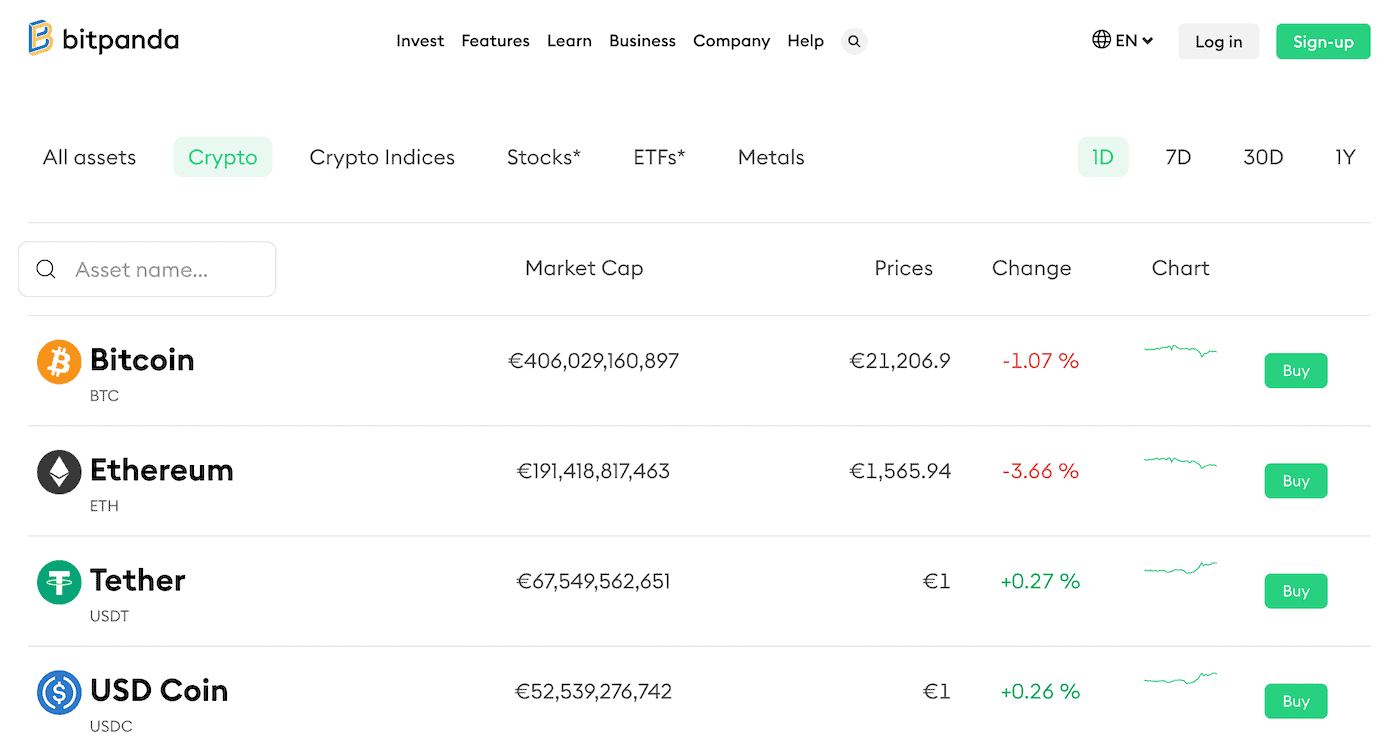Click the -3.66 % Ethereum change
The width and height of the screenshot is (1400, 753).
point(1040,471)
